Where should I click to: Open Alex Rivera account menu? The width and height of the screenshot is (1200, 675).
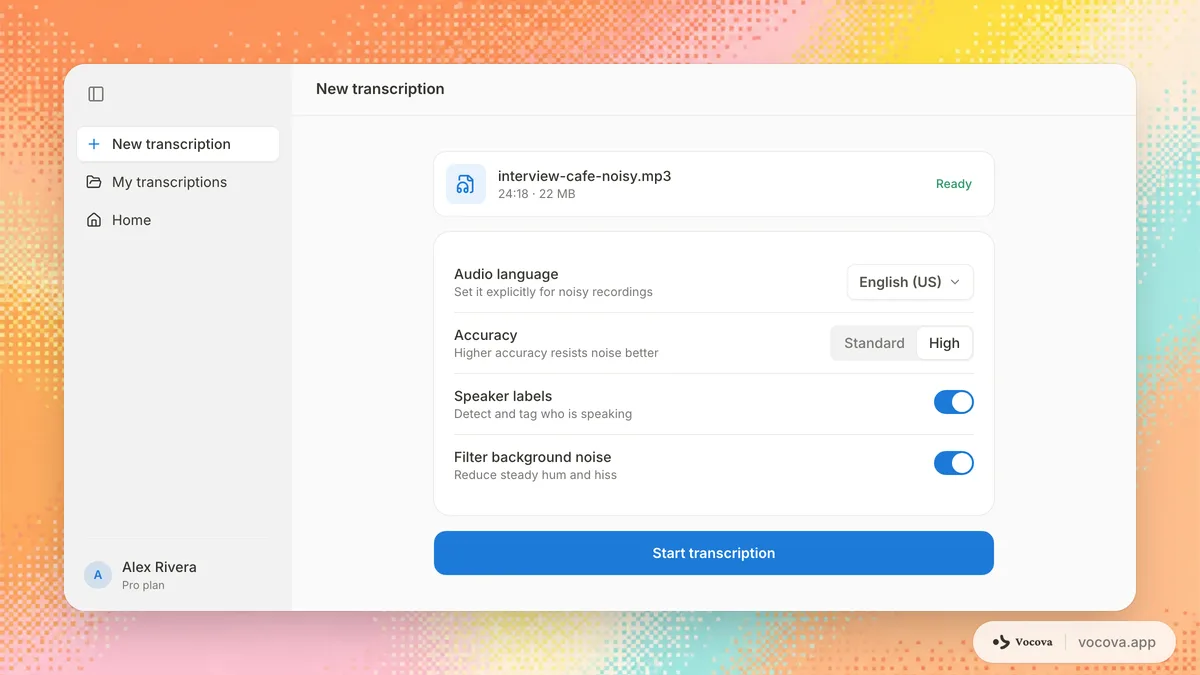(178, 575)
